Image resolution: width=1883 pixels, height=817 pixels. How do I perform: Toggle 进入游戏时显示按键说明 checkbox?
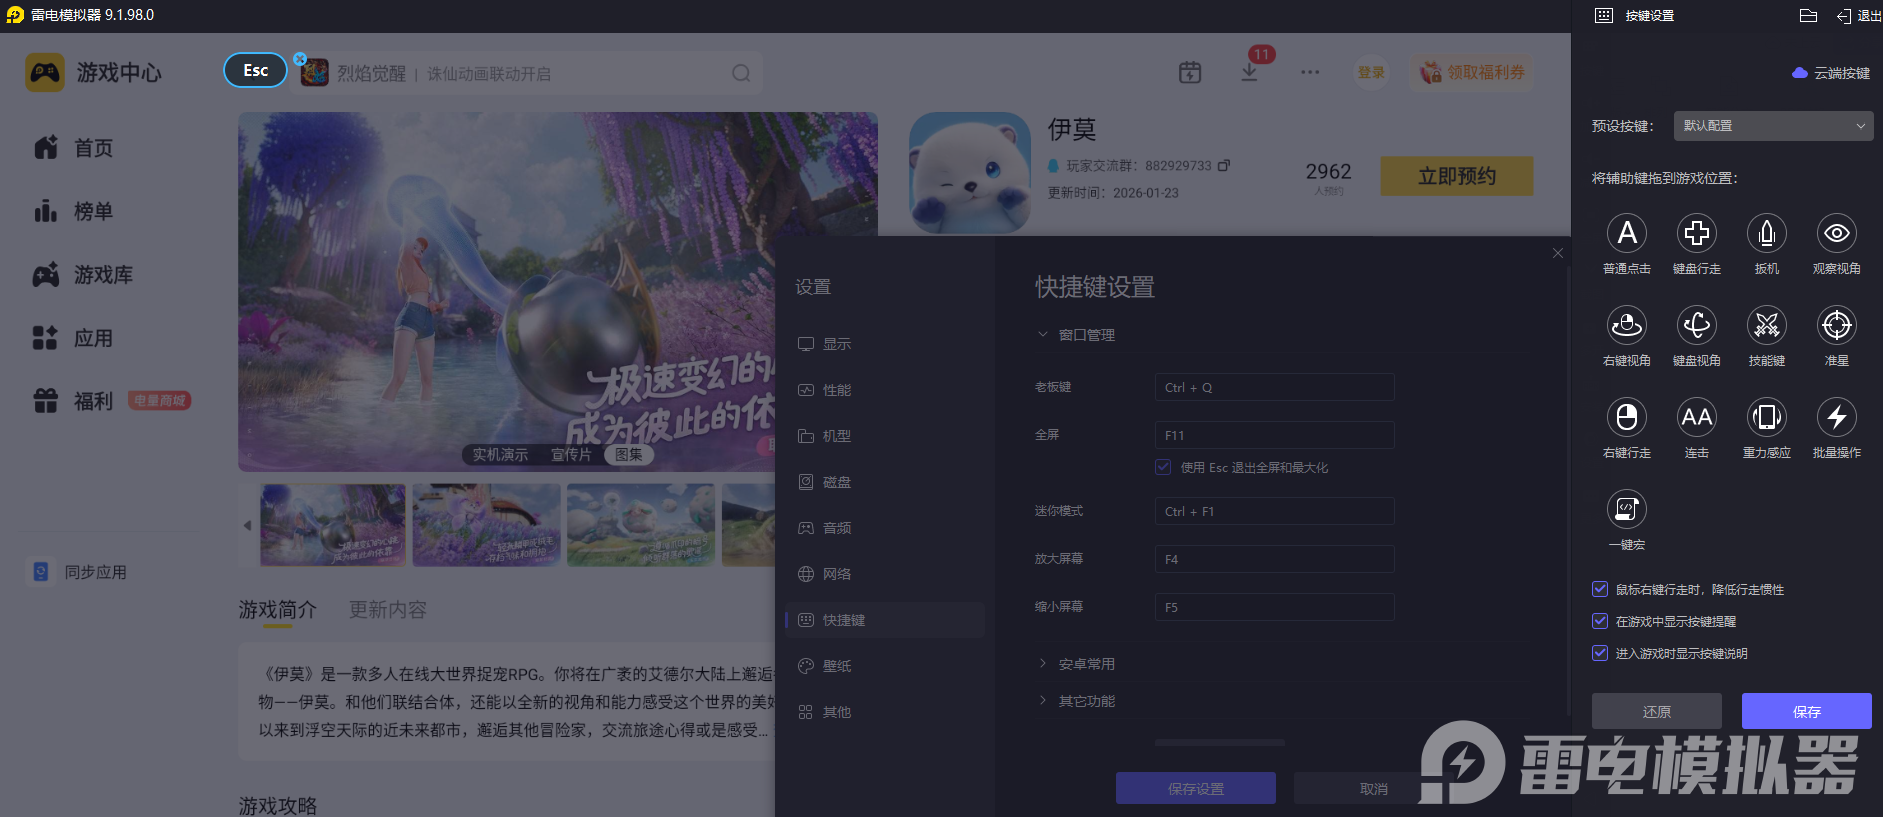pos(1600,653)
